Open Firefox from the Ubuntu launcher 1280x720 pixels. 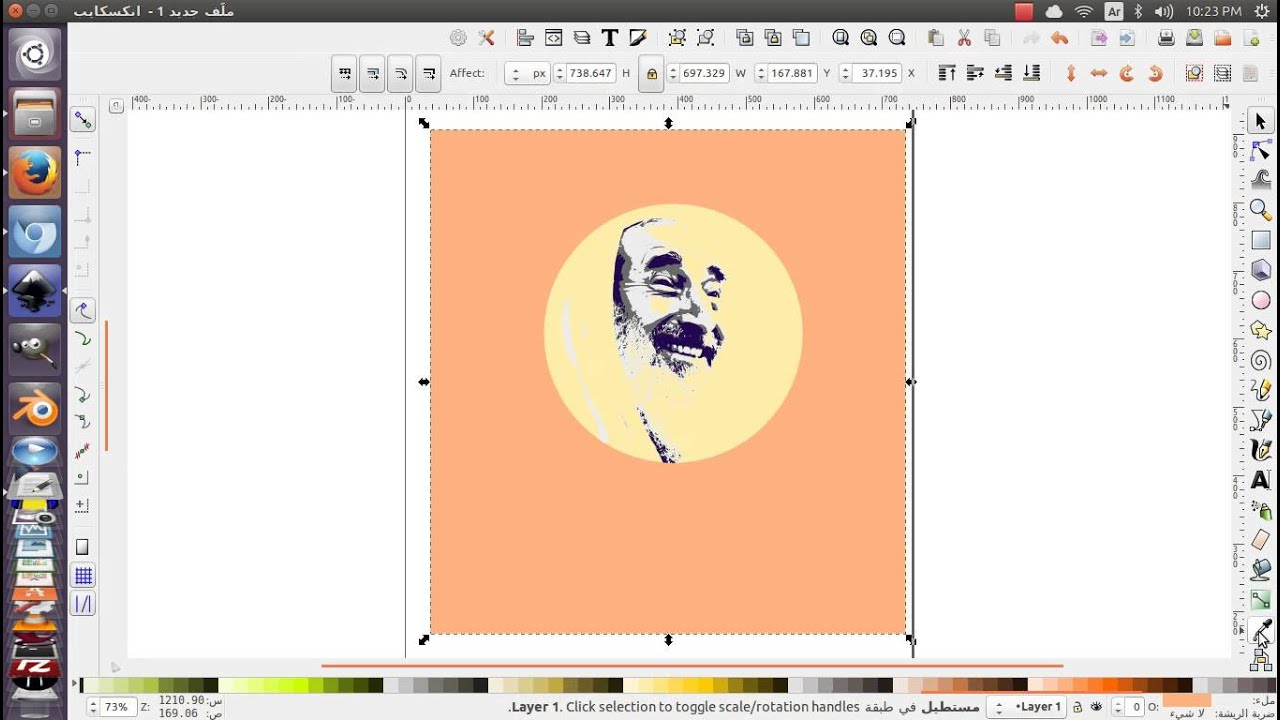[x=35, y=173]
